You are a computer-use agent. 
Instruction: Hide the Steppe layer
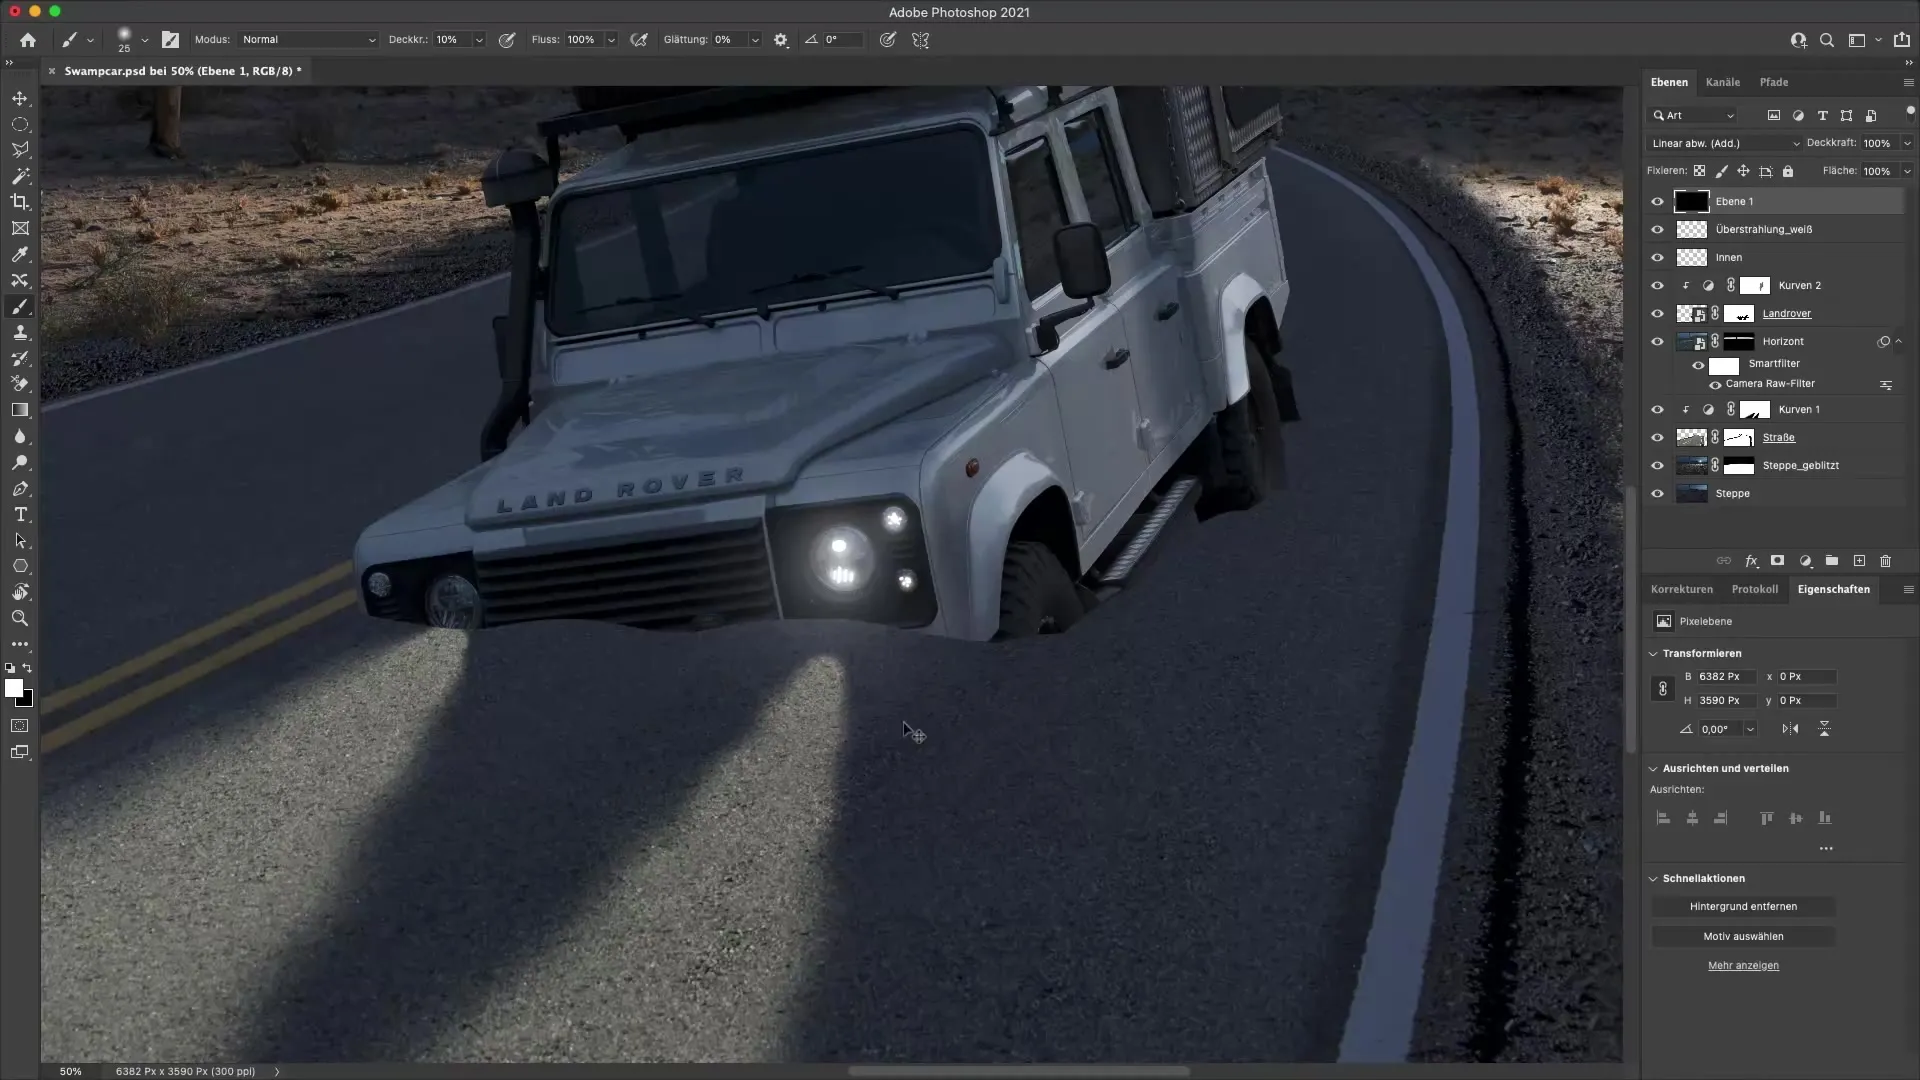pyautogui.click(x=1657, y=493)
